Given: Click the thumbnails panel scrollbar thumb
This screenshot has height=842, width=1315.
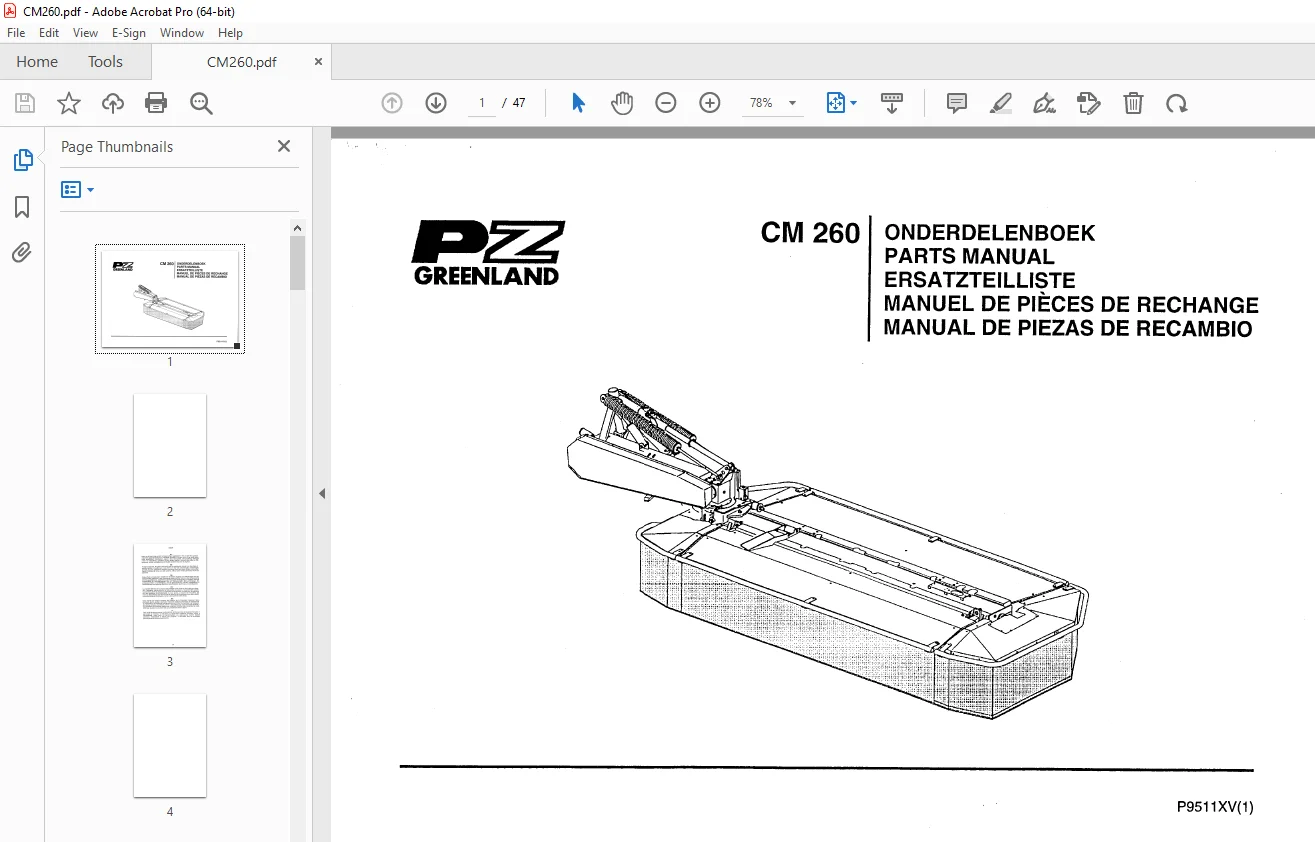Looking at the screenshot, I should 298,263.
